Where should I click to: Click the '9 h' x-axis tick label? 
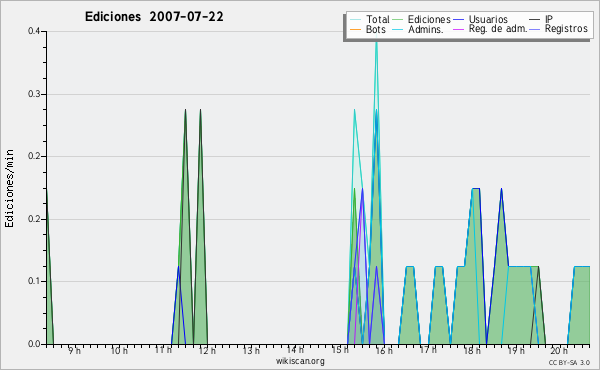coord(75,350)
